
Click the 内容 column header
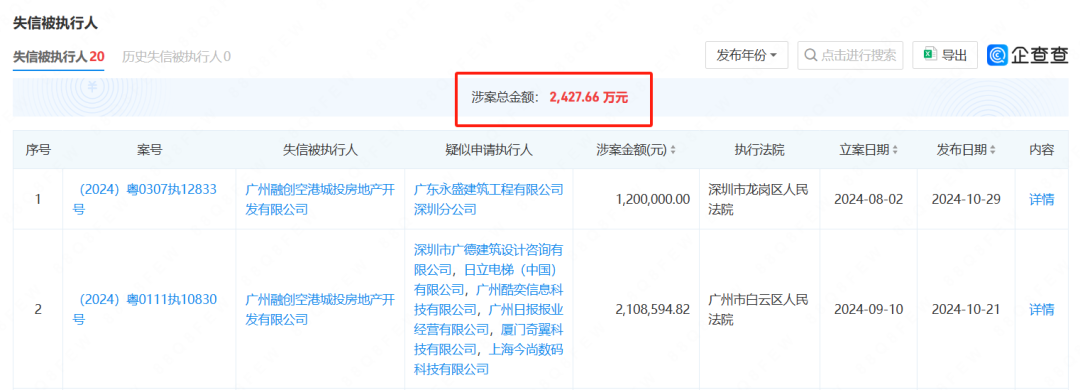(1041, 150)
